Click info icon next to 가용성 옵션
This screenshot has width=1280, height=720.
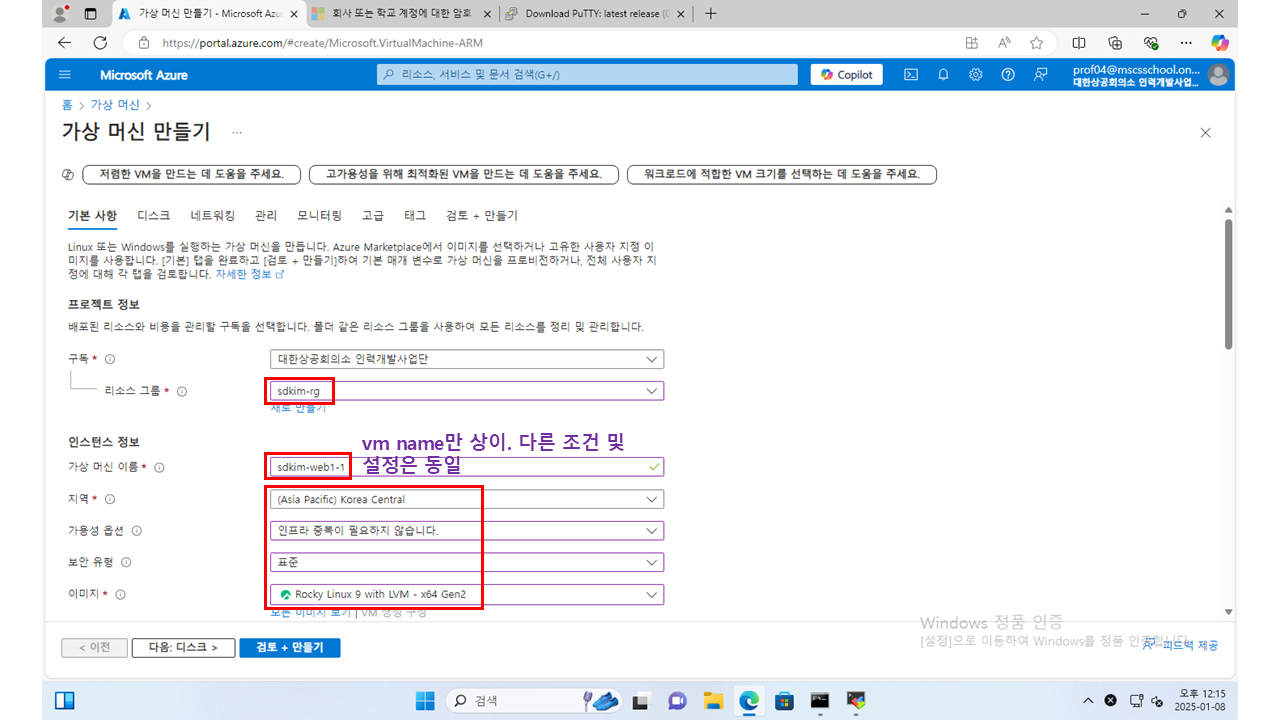(137, 531)
